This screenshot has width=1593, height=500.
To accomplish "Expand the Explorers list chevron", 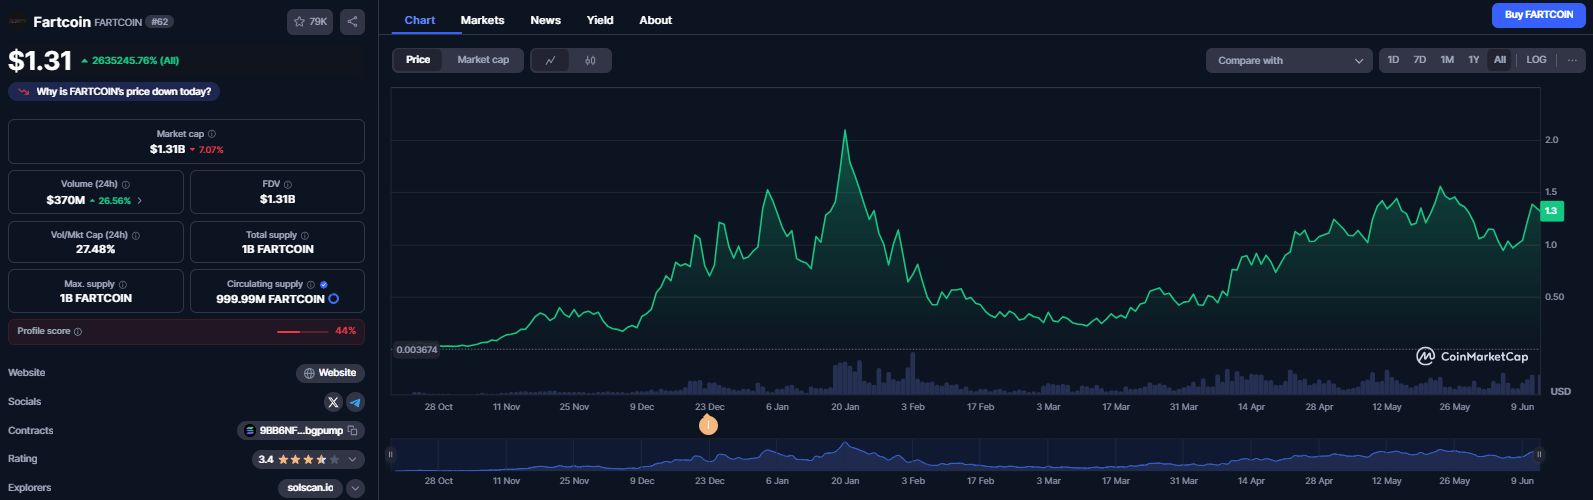I will coord(356,488).
